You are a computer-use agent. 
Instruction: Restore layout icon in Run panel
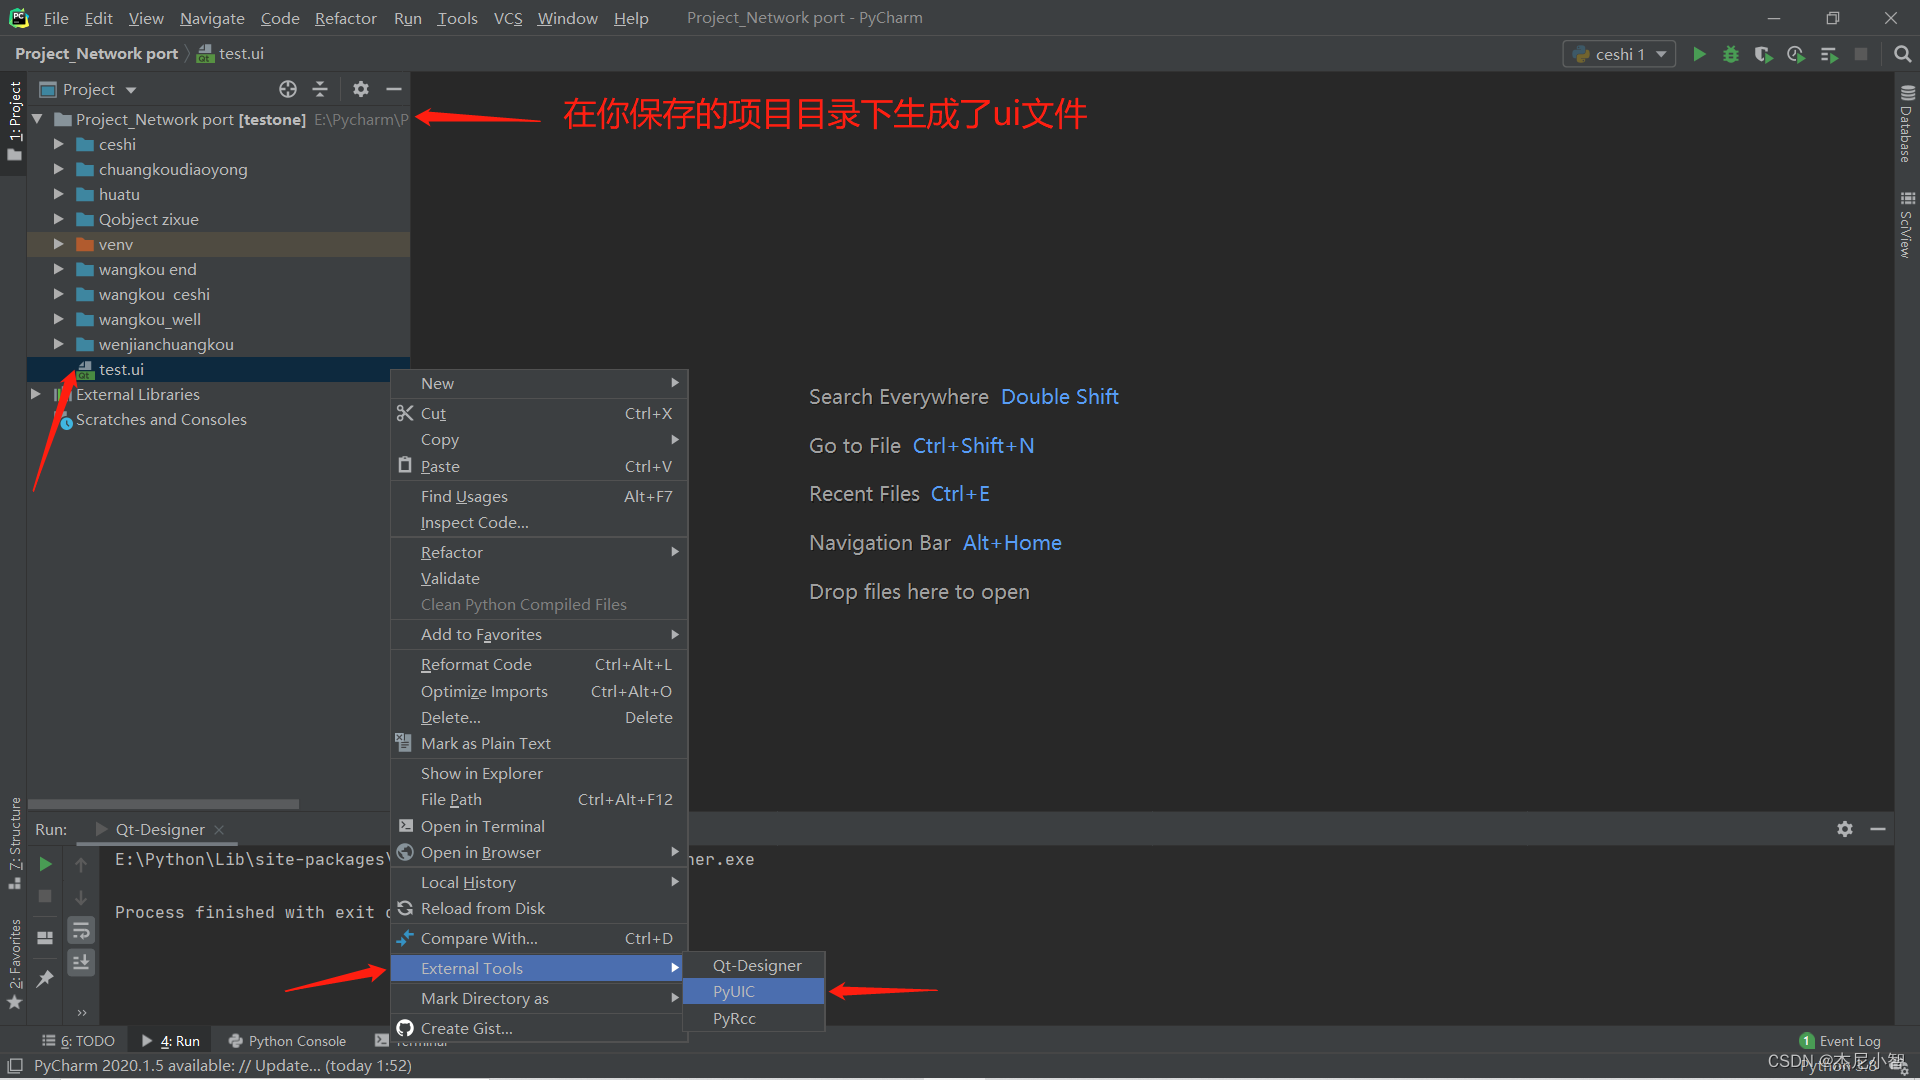point(45,937)
